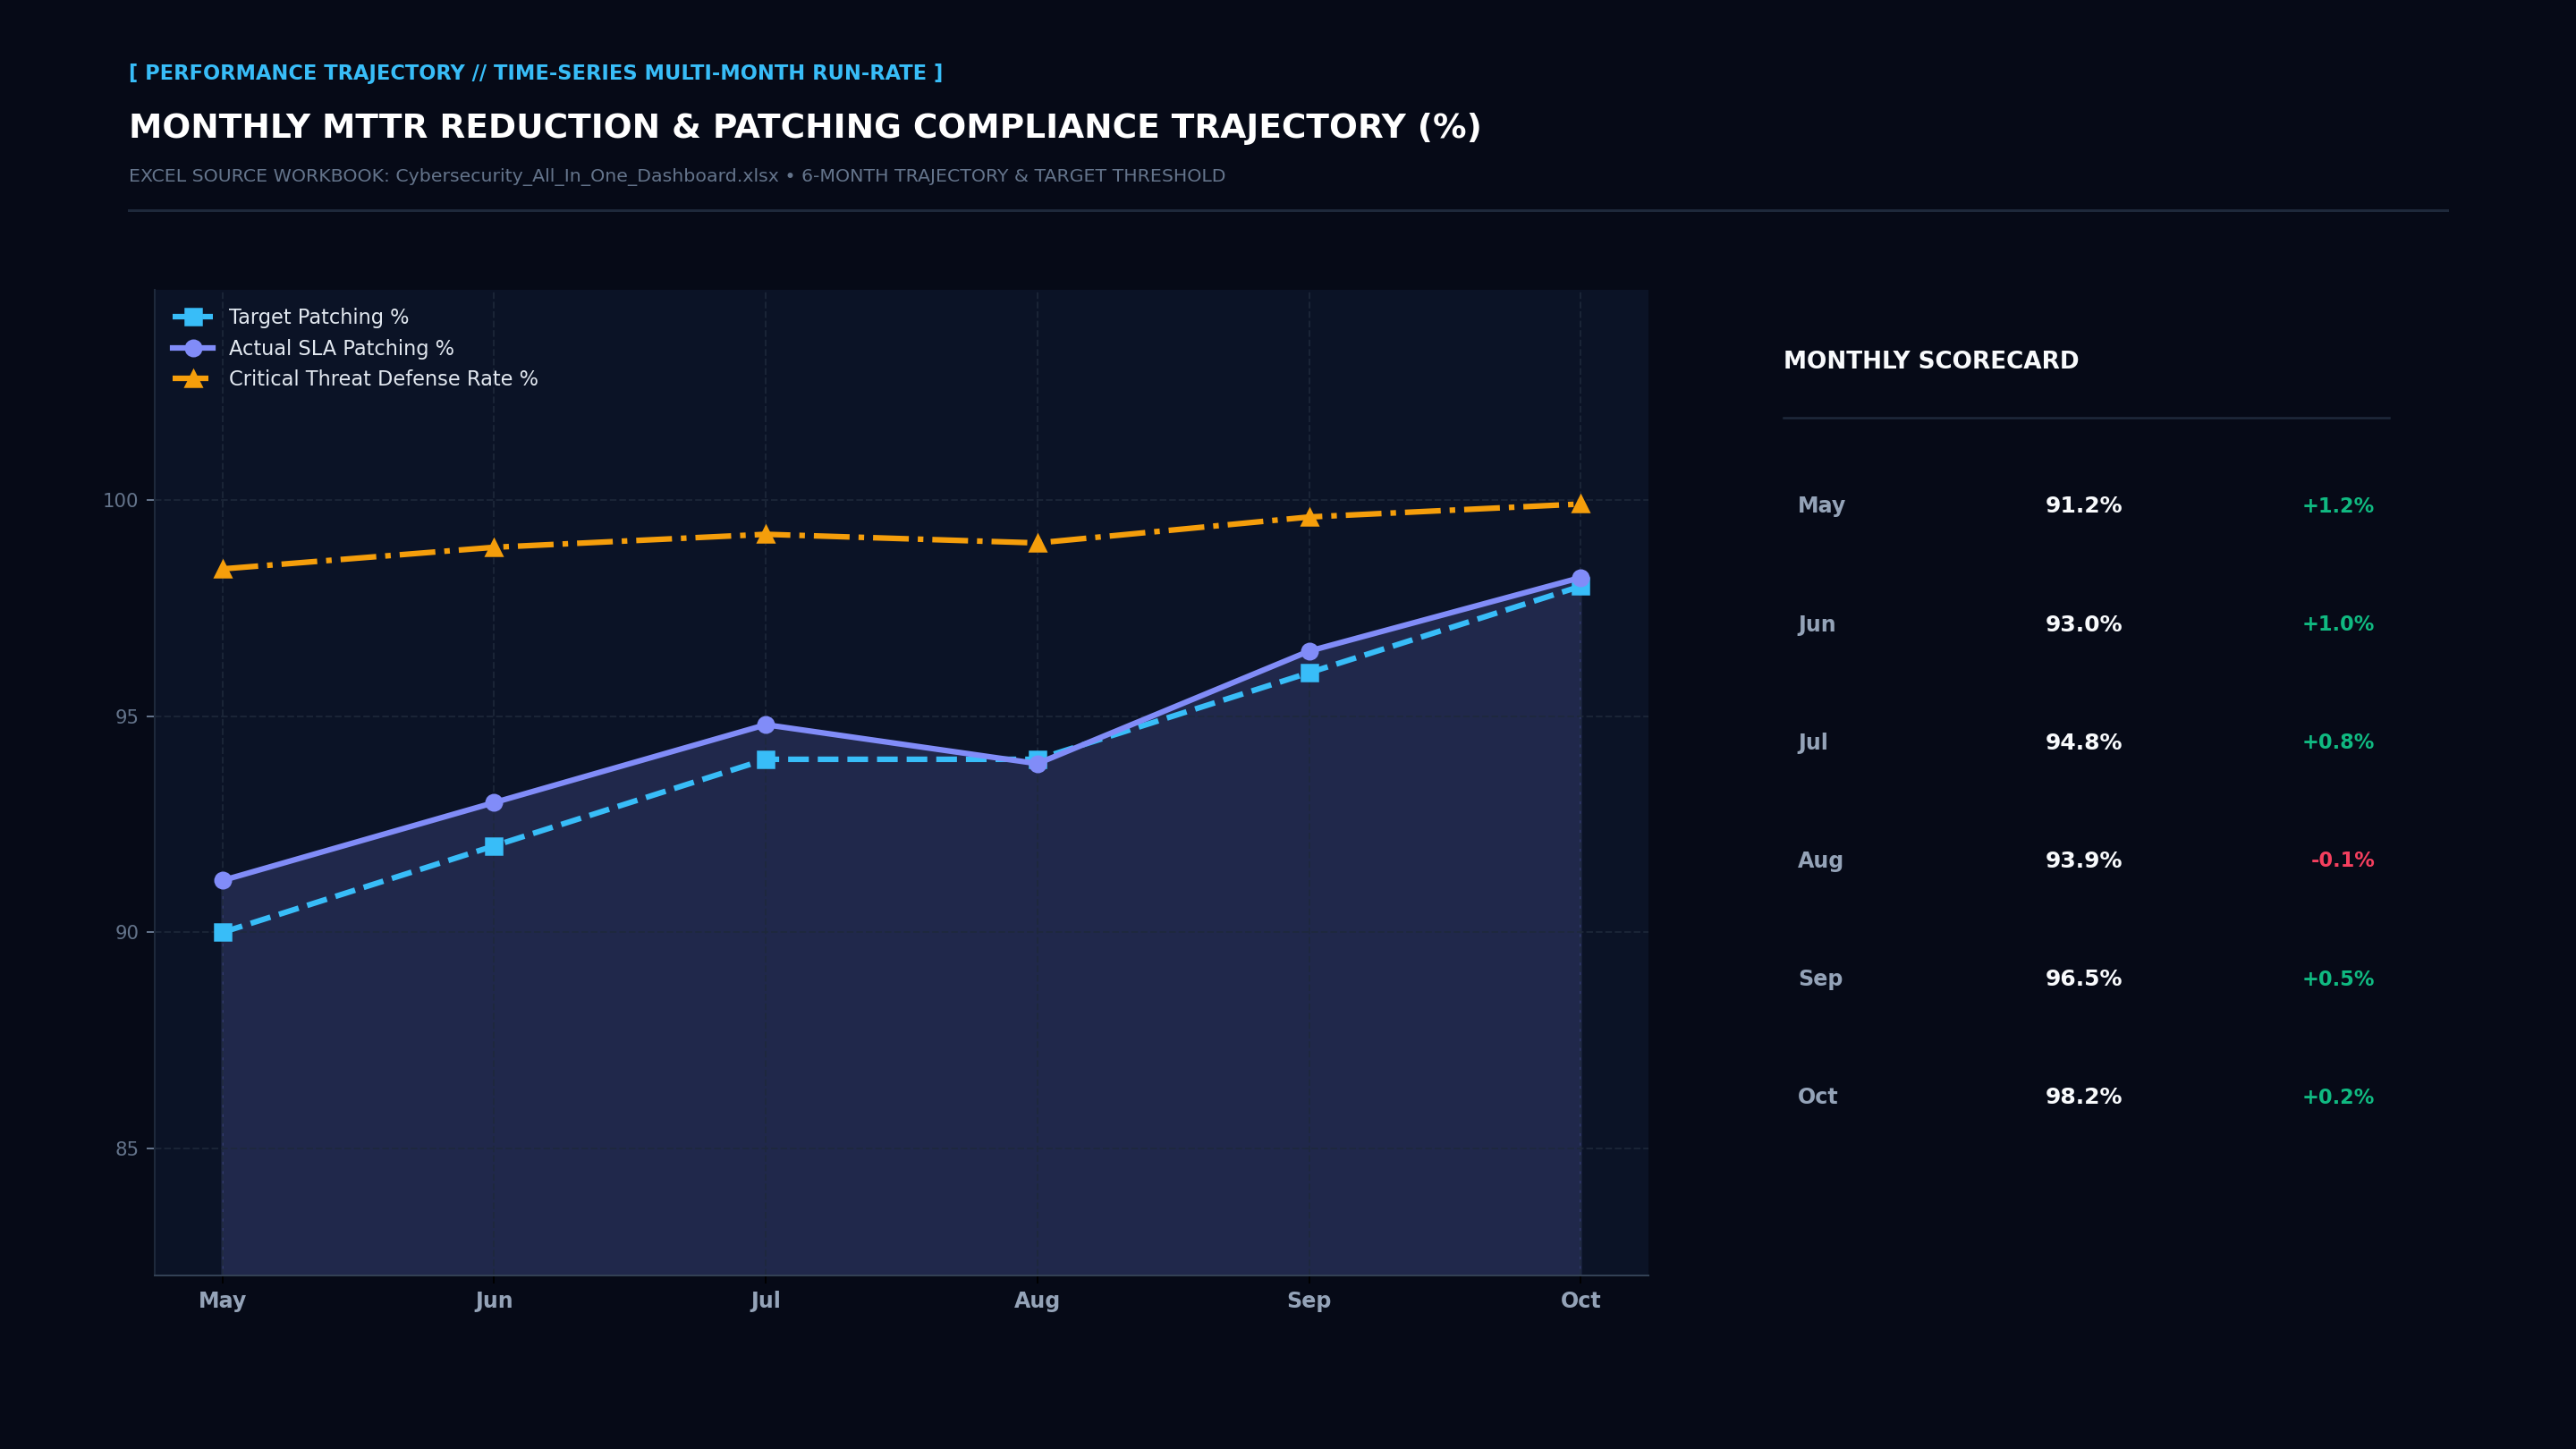Click the +1.2% delta in May row
This screenshot has width=2576, height=1449.
coord(2338,506)
